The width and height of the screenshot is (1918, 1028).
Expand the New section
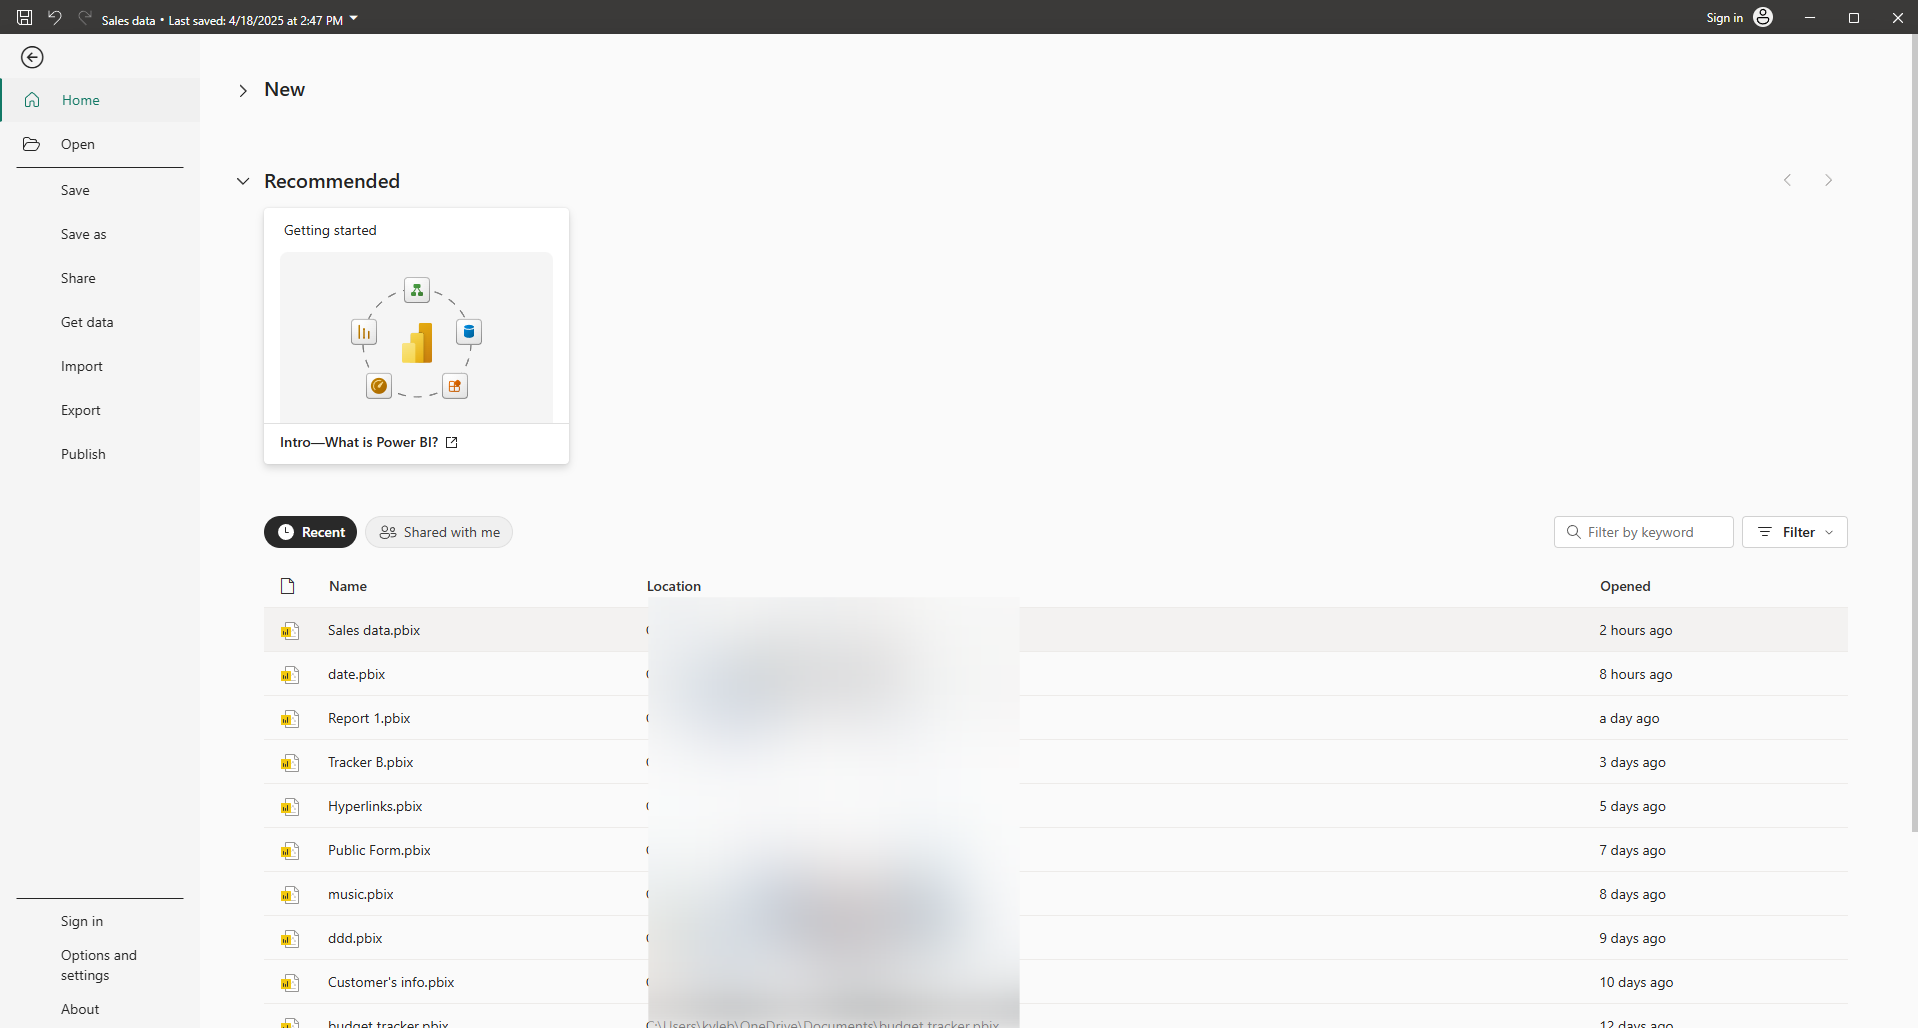pyautogui.click(x=243, y=90)
